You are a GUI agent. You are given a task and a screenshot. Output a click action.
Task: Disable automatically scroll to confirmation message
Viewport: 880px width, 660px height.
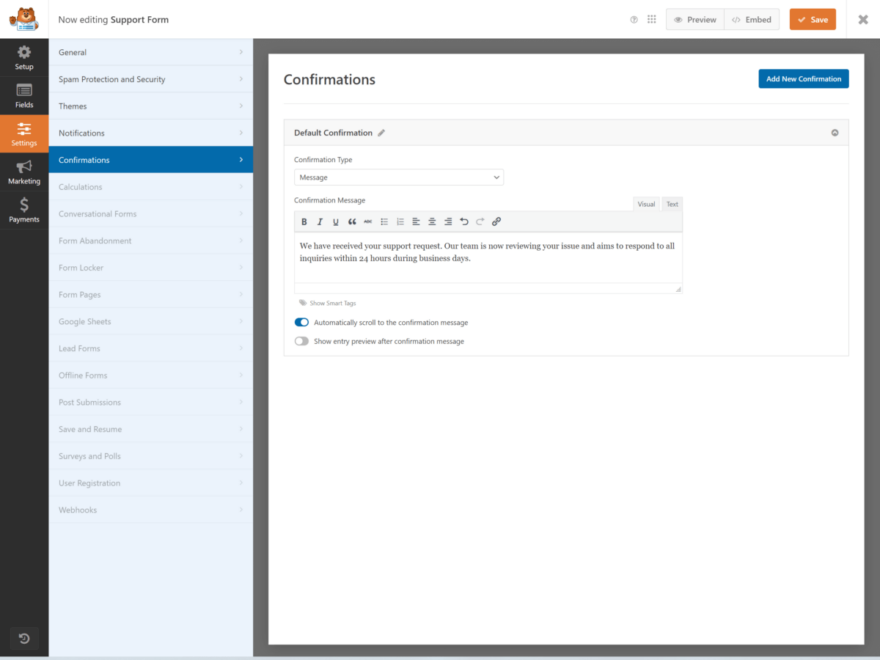[x=302, y=322]
